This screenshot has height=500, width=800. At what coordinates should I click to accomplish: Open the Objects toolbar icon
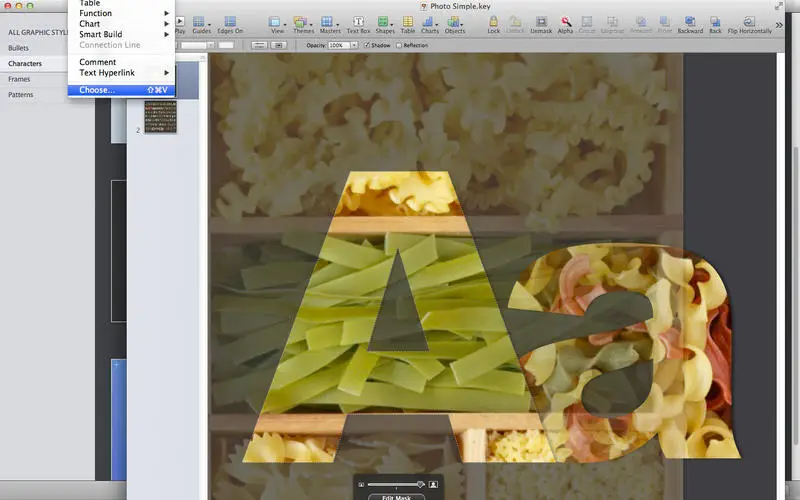pos(455,24)
